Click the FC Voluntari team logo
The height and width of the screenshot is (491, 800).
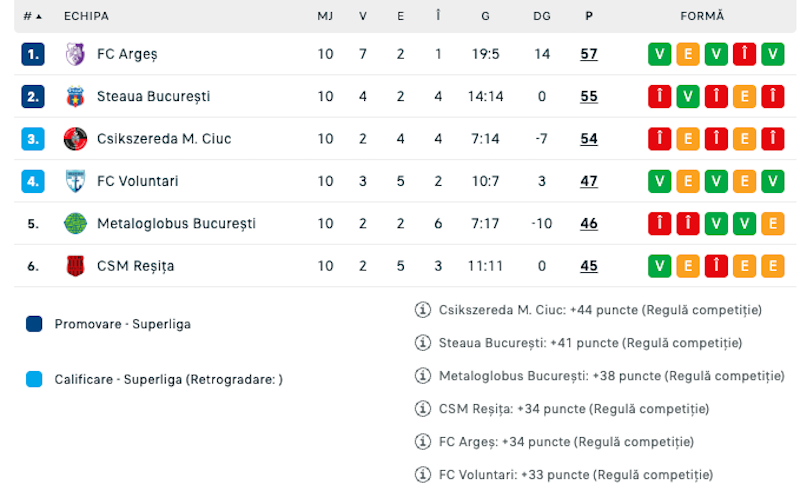pyautogui.click(x=75, y=182)
